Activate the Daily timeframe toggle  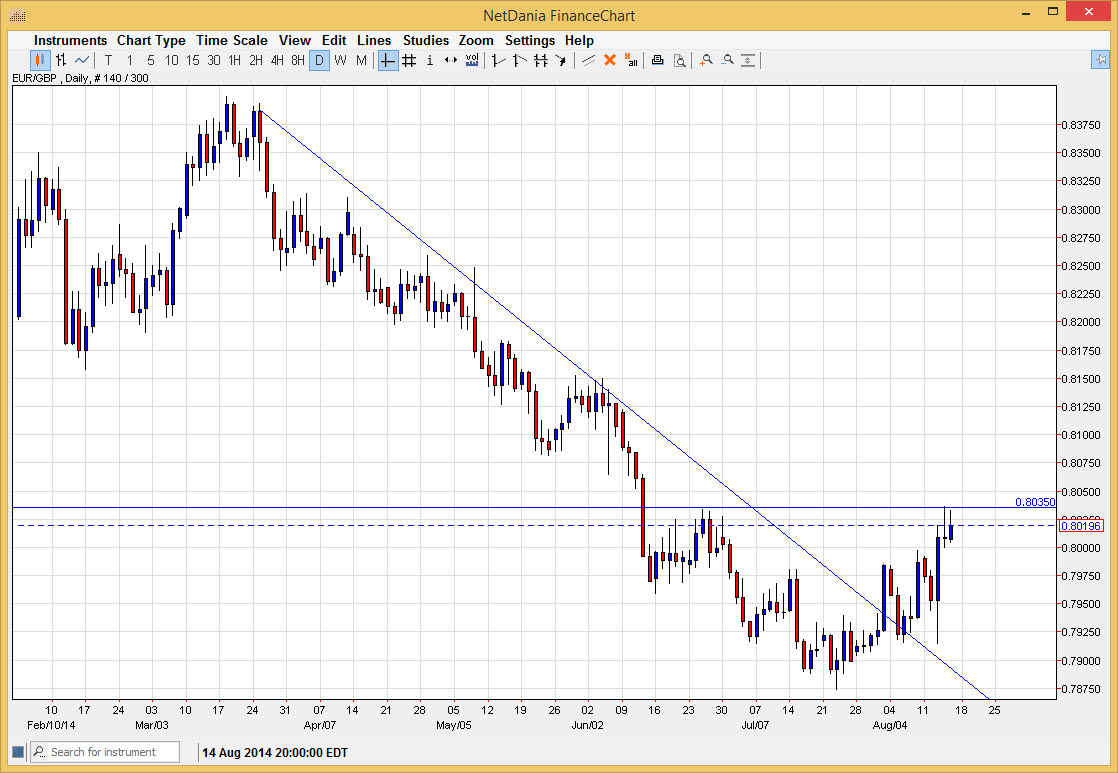(x=320, y=60)
